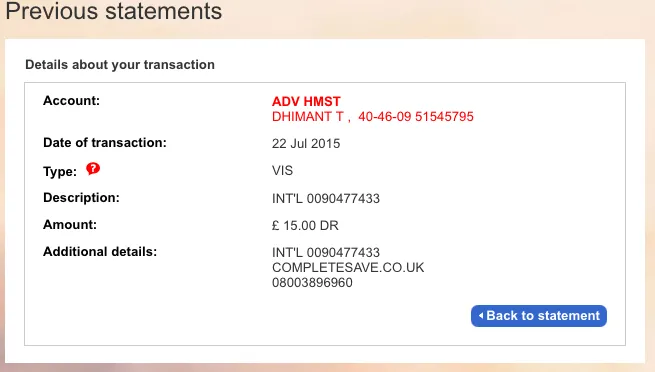Select the £ 15.00 DR amount
The height and width of the screenshot is (372, 655).
(x=305, y=225)
